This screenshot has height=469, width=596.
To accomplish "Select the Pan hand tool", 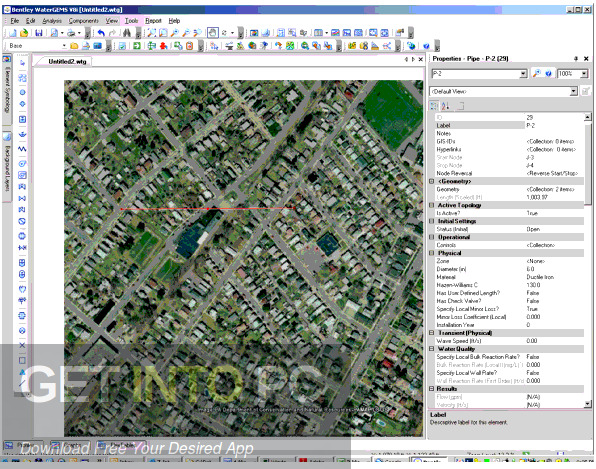I will (x=212, y=33).
